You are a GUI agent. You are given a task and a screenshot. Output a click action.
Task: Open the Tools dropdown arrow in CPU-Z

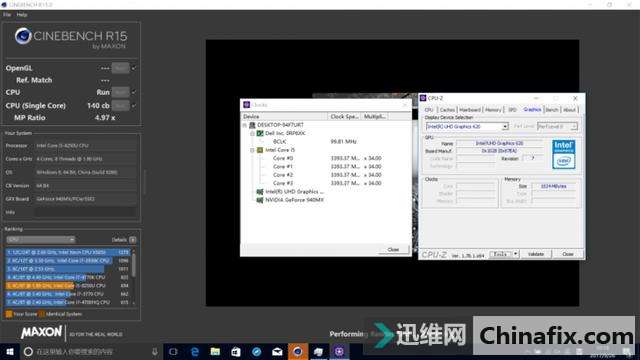coord(516,254)
